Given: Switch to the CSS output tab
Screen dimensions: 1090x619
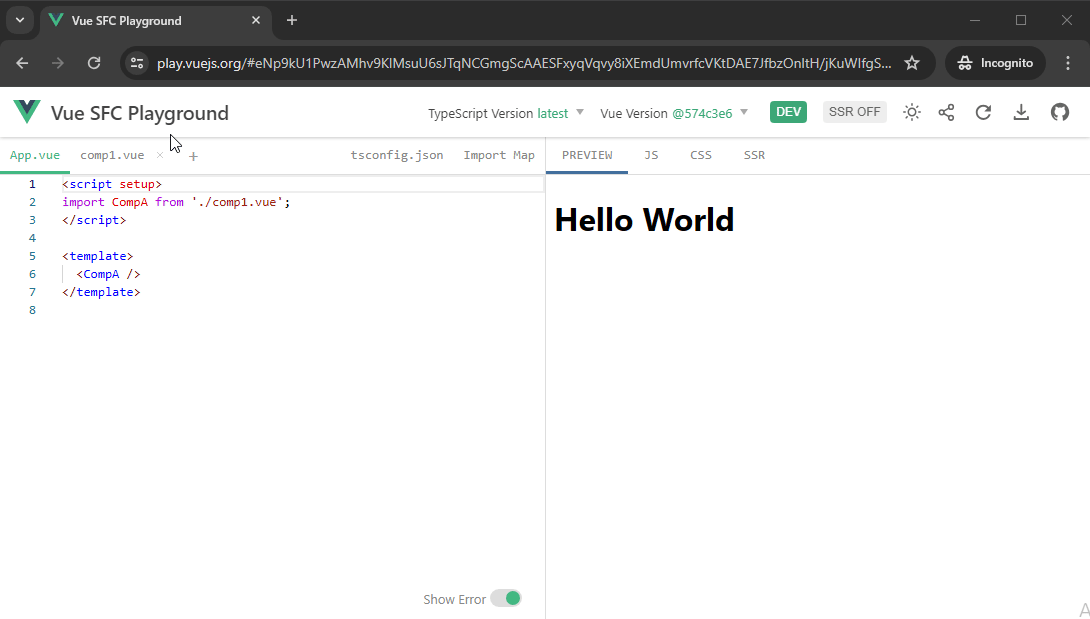Looking at the screenshot, I should [701, 155].
